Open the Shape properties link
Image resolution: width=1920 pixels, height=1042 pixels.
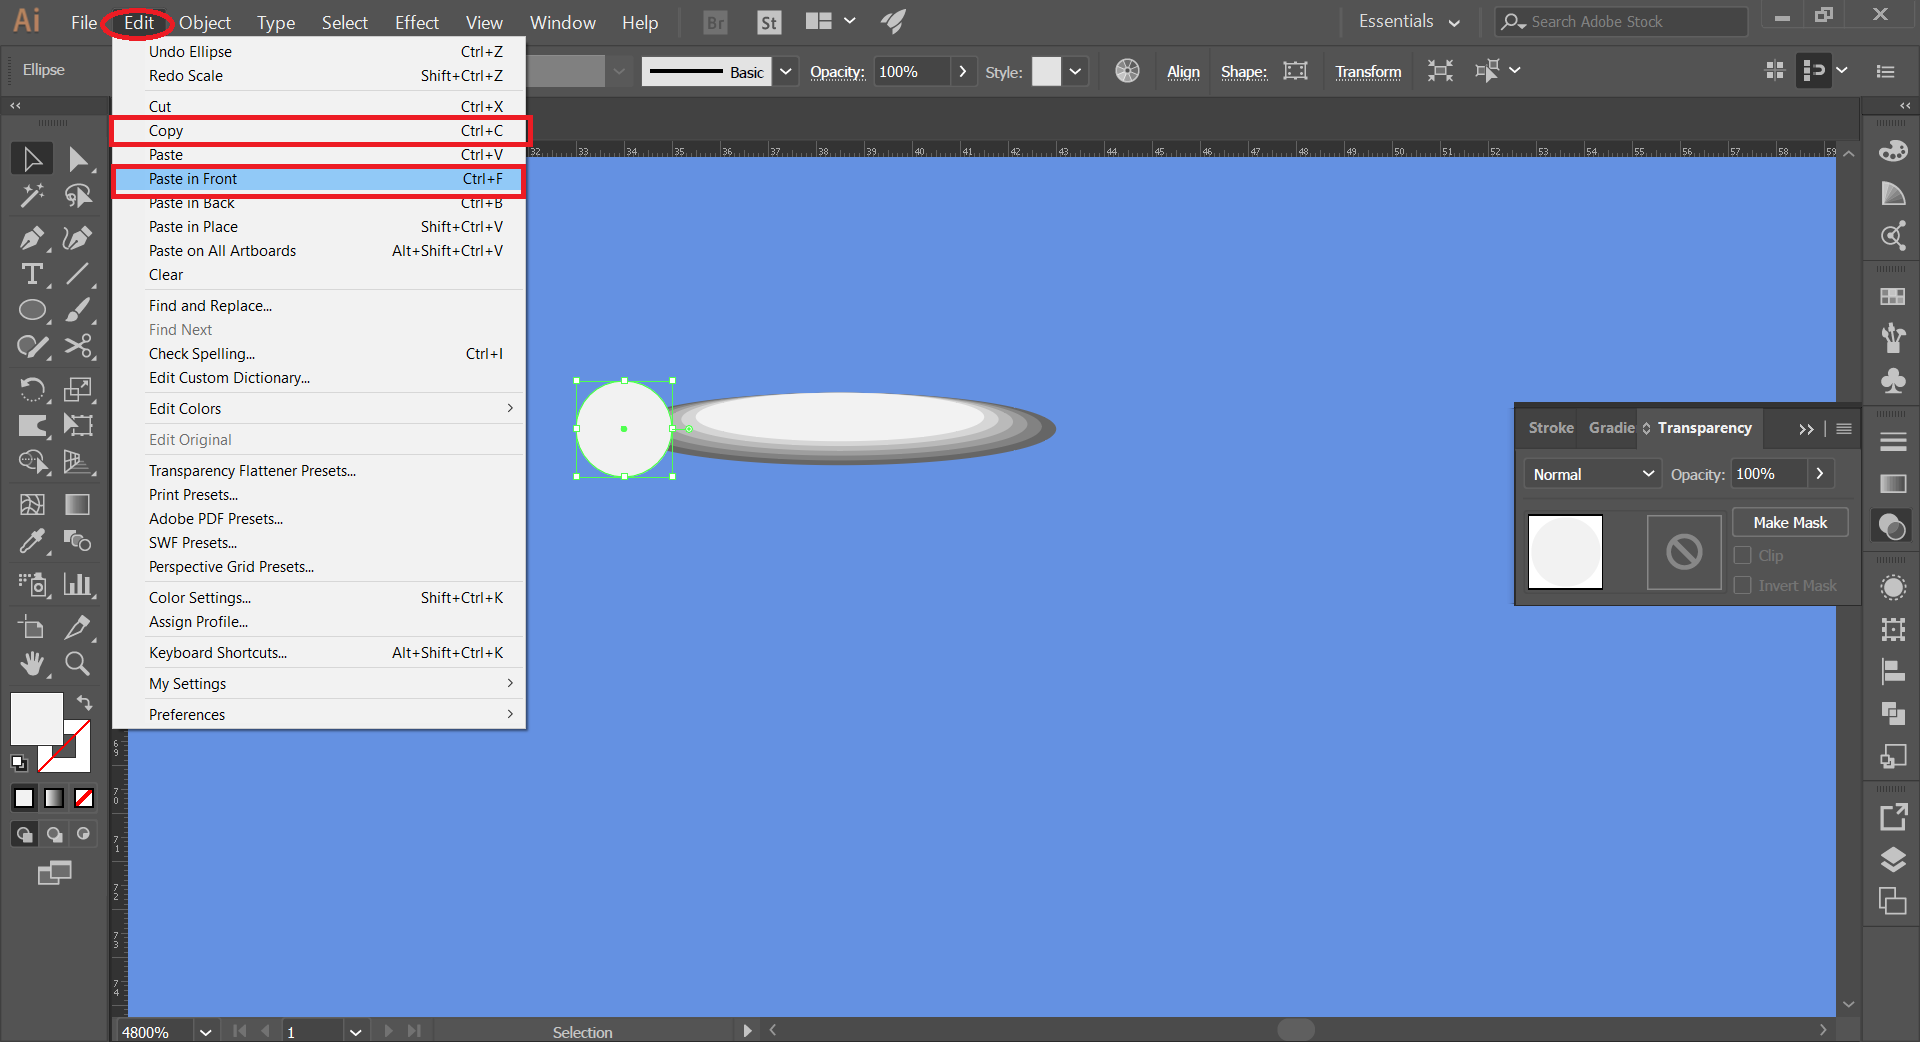(1243, 71)
